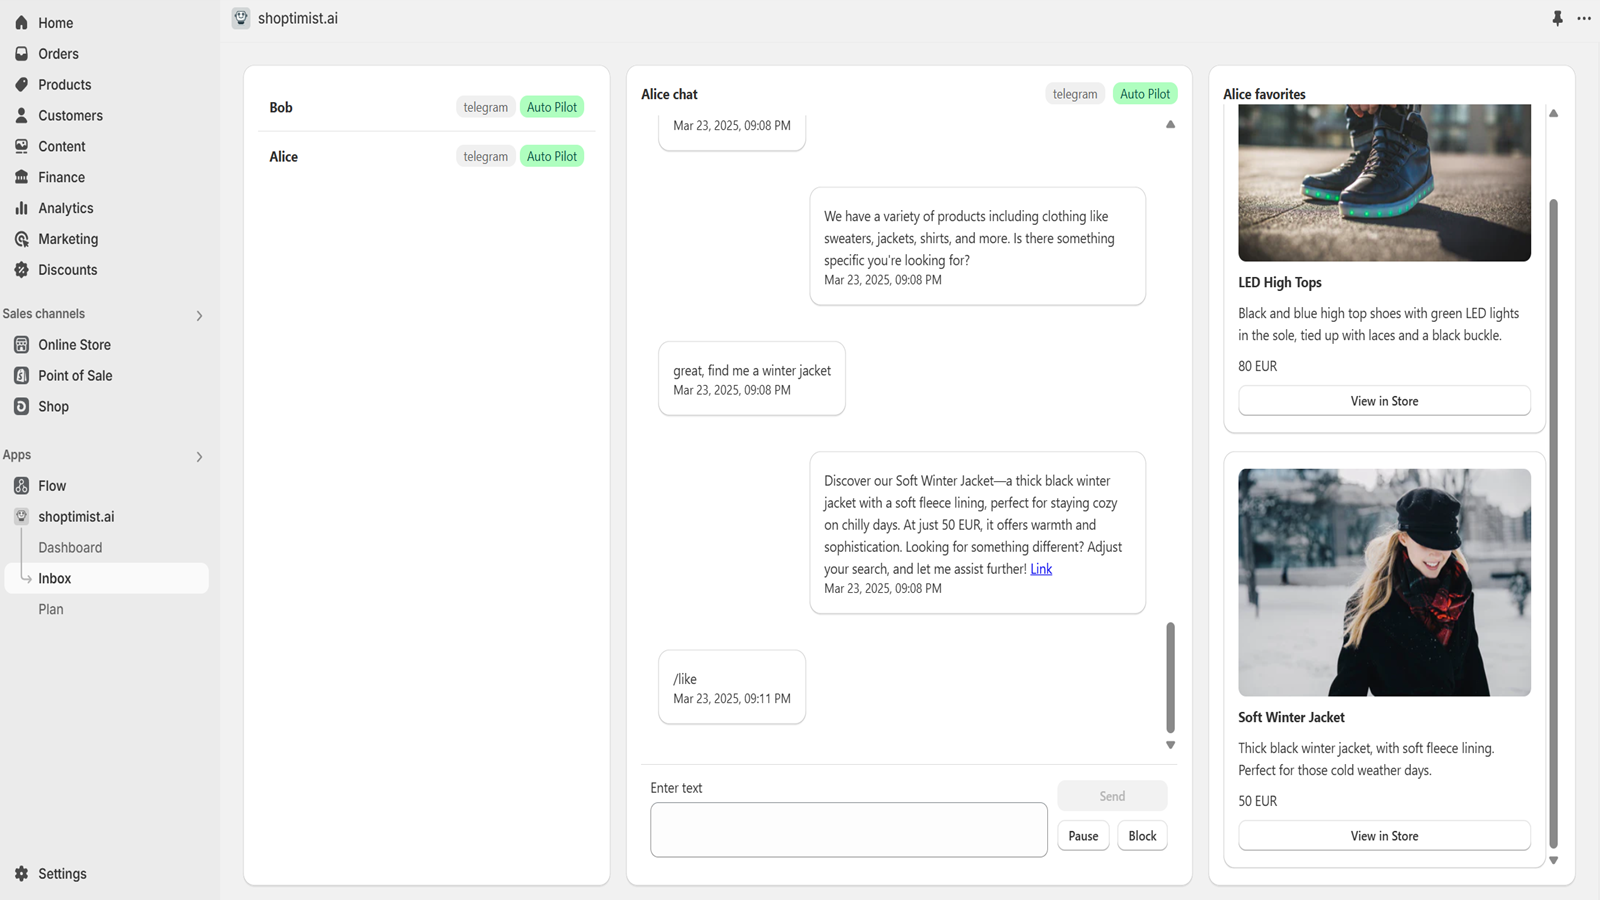
Task: Click the shoptimist.ai logo in header
Action: coord(241,18)
